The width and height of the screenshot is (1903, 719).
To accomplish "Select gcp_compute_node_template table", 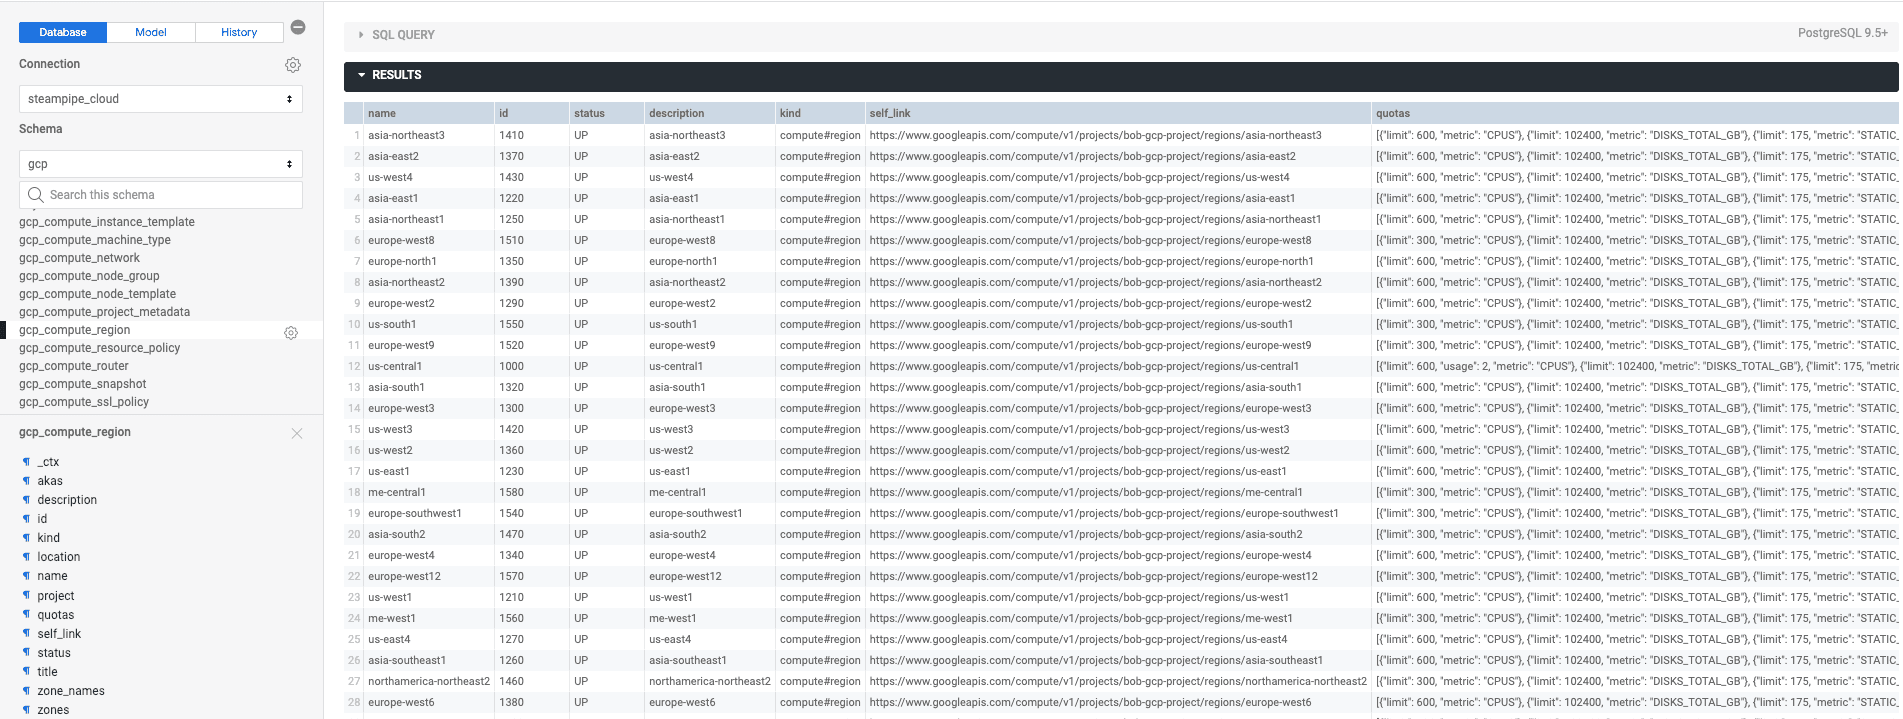I will point(97,294).
